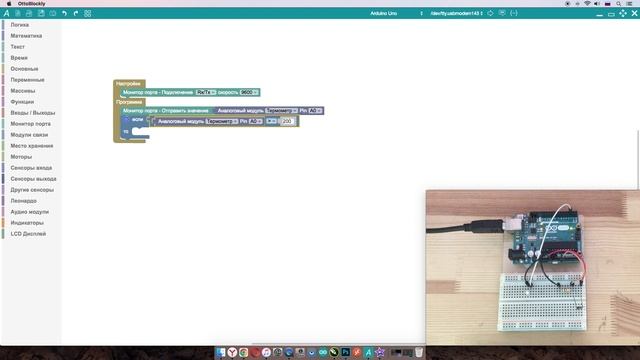The height and width of the screenshot is (360, 640).
Task: Click Spotlight search icon in menu bar
Action: click(619, 3)
